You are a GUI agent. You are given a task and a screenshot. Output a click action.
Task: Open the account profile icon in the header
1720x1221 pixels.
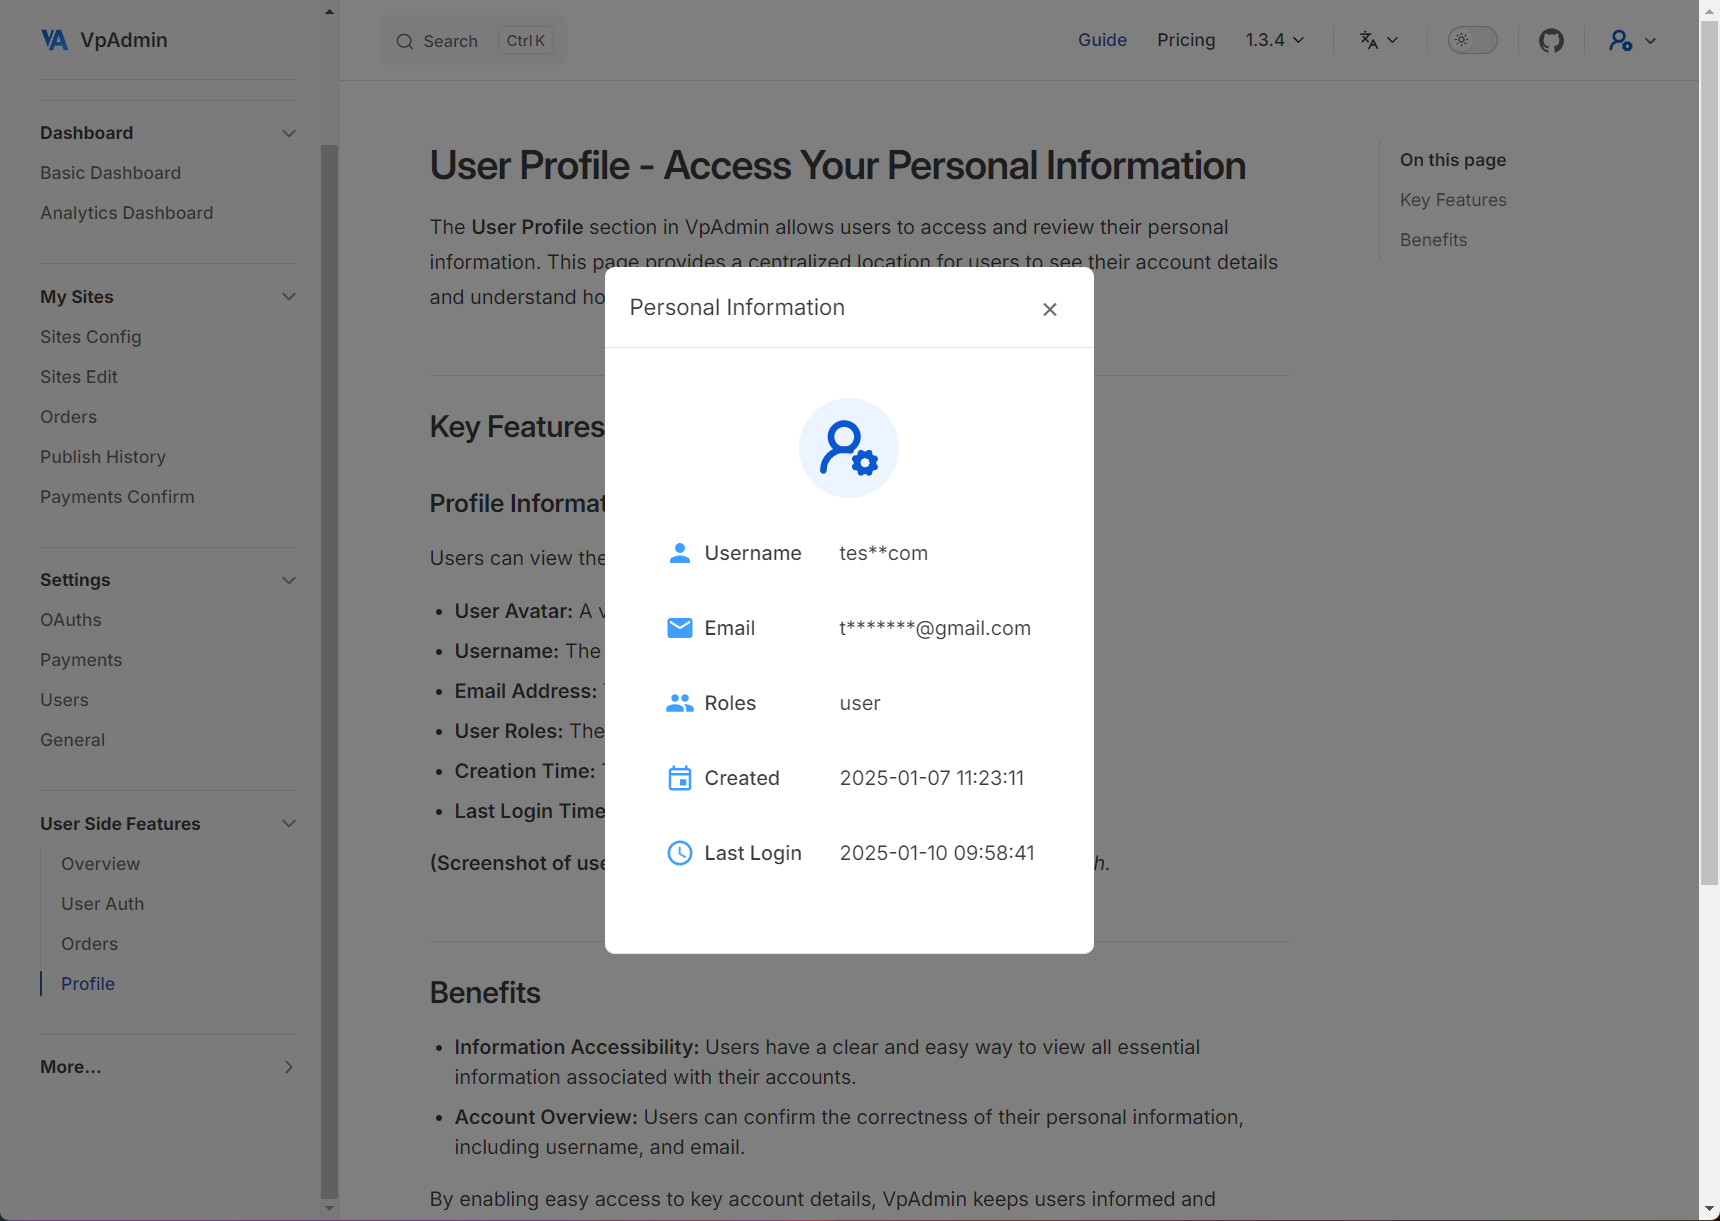[1622, 40]
